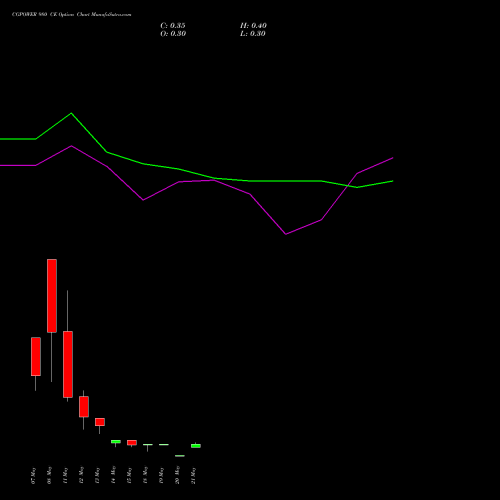Click the high price value H: 0.40

253,26
